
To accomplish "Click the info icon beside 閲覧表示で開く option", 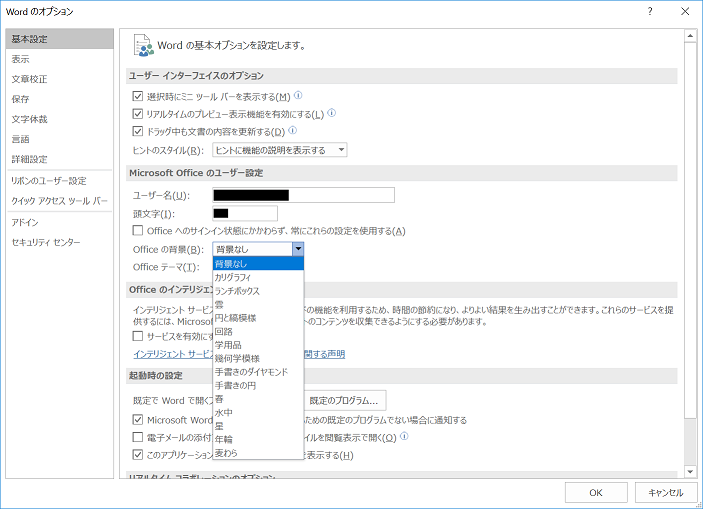I will (404, 436).
